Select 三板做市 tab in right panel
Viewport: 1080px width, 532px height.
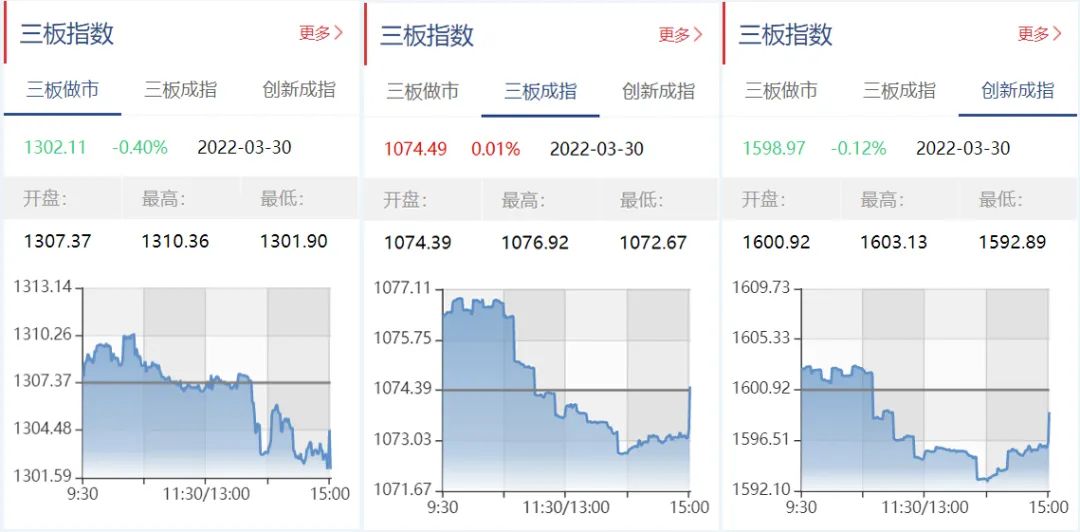pyautogui.click(x=781, y=90)
